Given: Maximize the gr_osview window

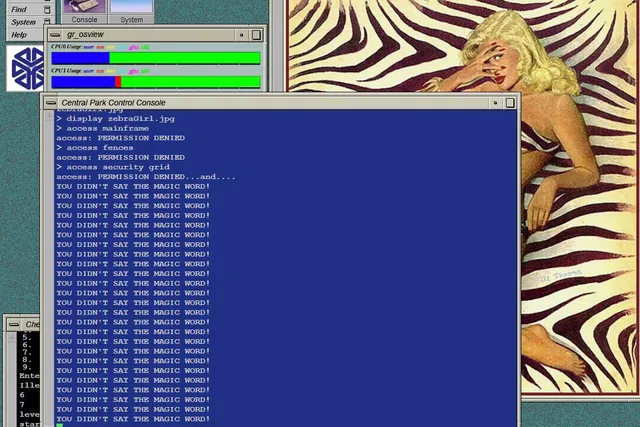Looking at the screenshot, I should [x=256, y=34].
